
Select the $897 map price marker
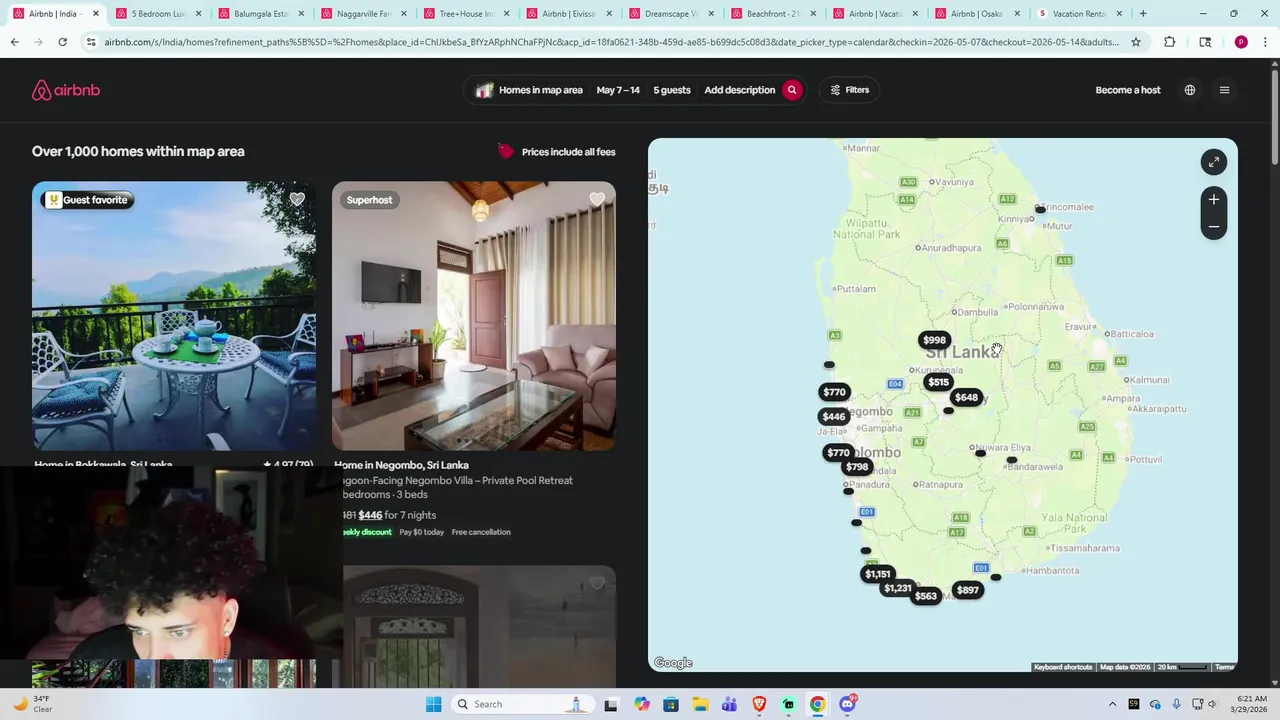(x=968, y=590)
